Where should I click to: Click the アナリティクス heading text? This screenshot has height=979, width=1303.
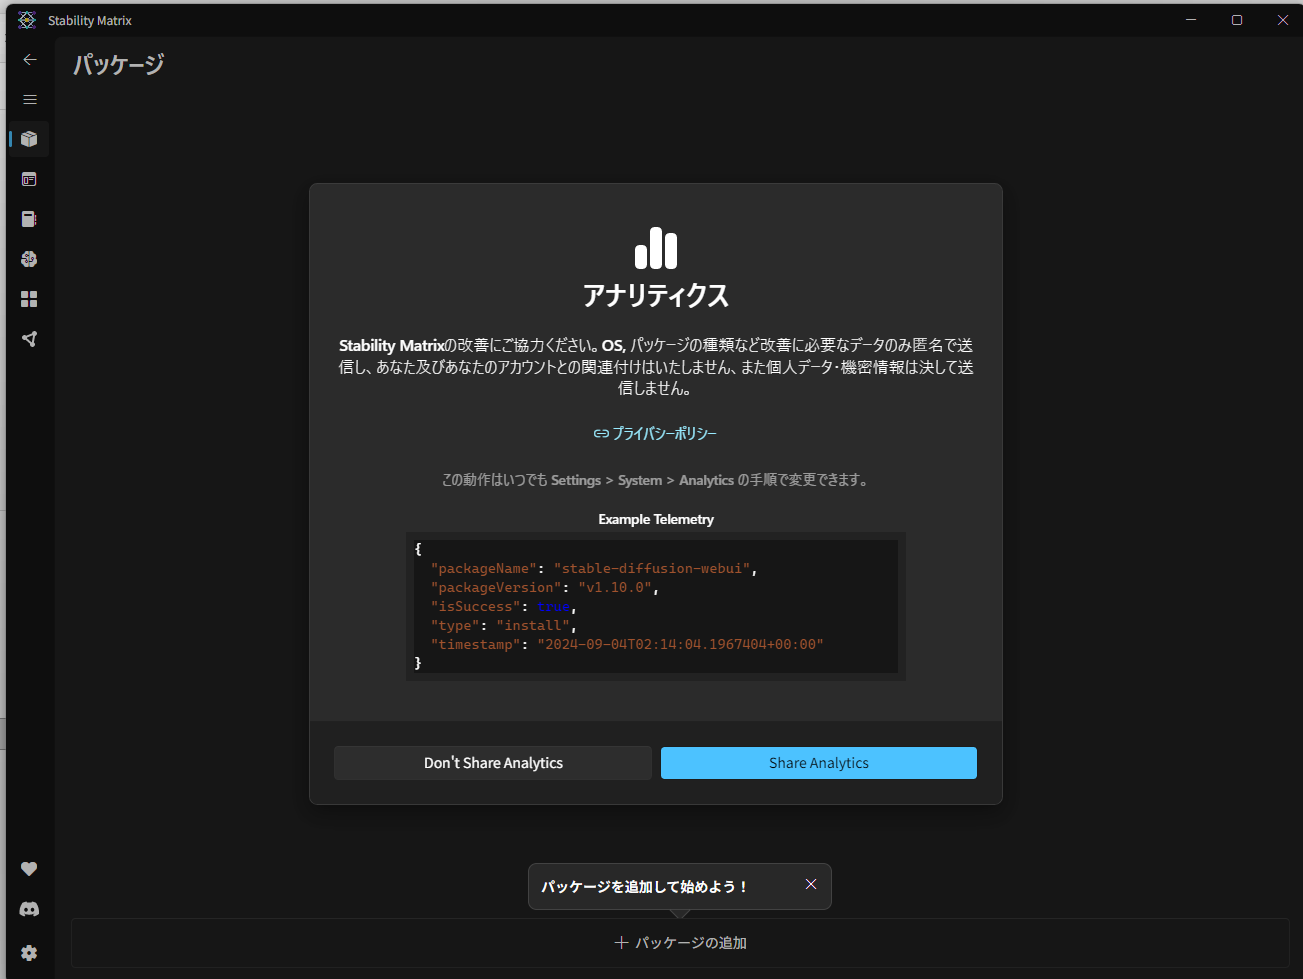(656, 296)
